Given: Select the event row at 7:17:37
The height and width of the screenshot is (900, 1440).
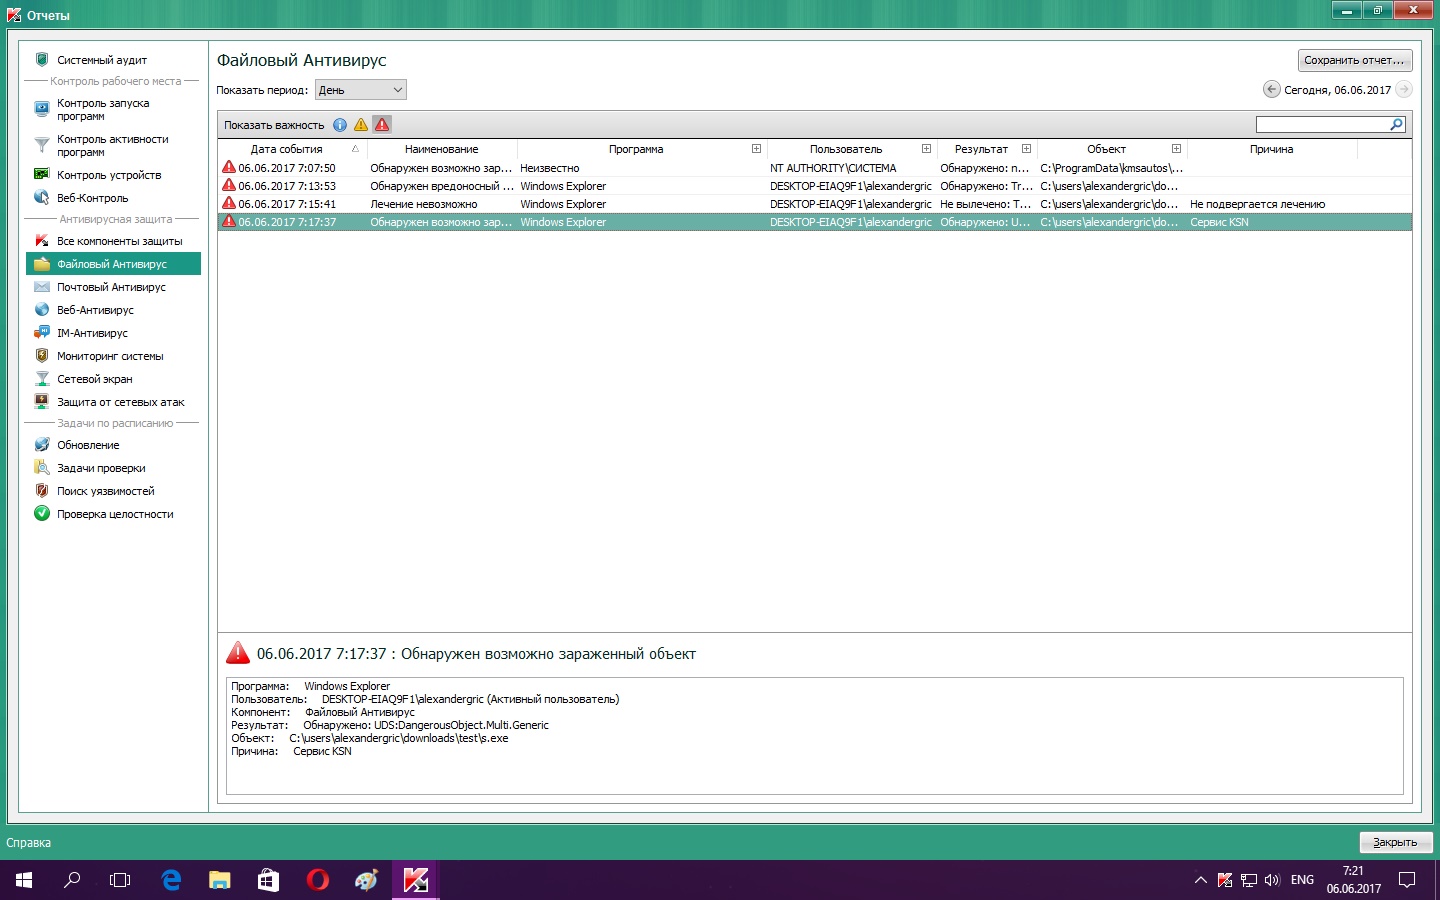Looking at the screenshot, I should 815,222.
